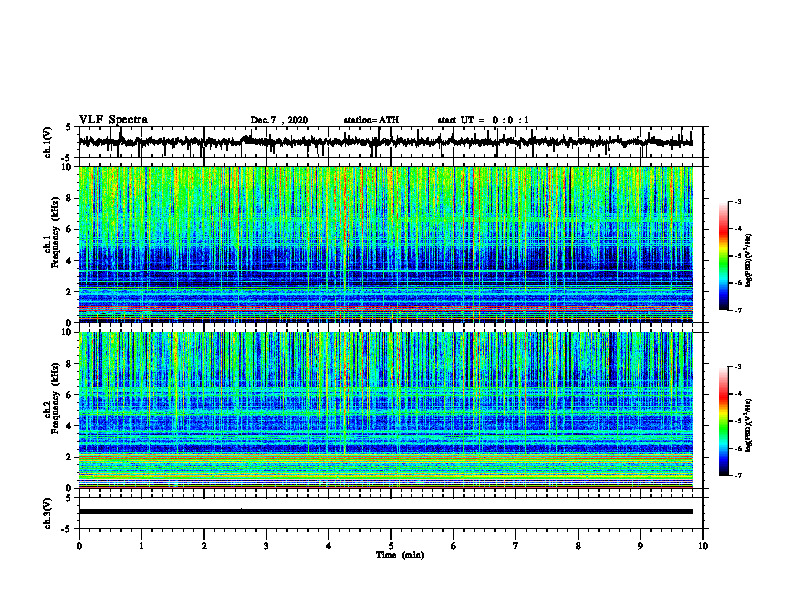Viewport: 792px width, 612px height.
Task: Click time axis tick label "1"
Action: click(141, 546)
